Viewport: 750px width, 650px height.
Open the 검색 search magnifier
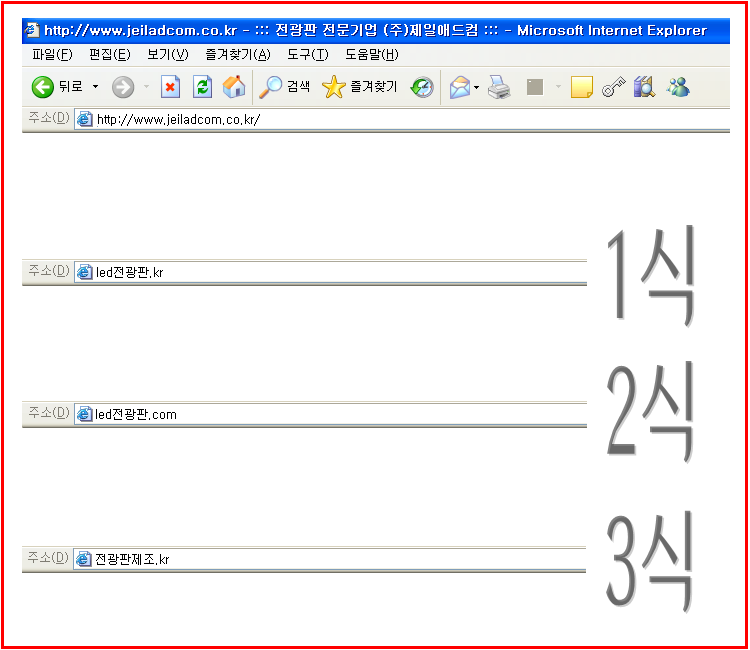(x=285, y=87)
